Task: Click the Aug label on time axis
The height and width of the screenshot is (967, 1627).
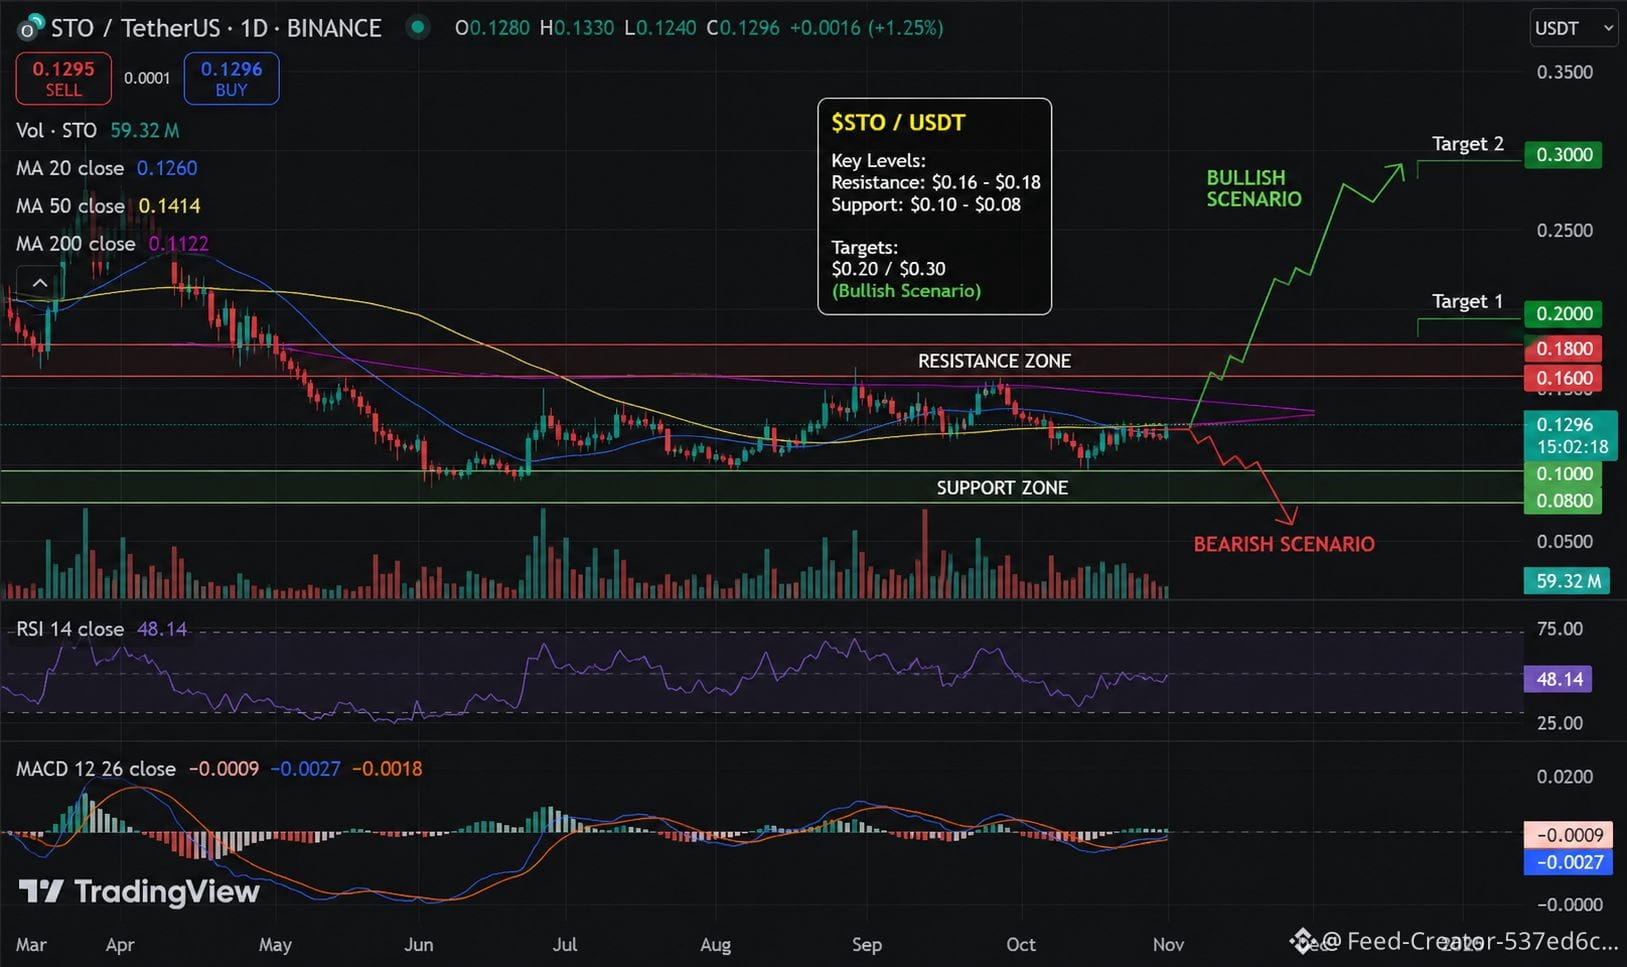Action: pos(715,944)
